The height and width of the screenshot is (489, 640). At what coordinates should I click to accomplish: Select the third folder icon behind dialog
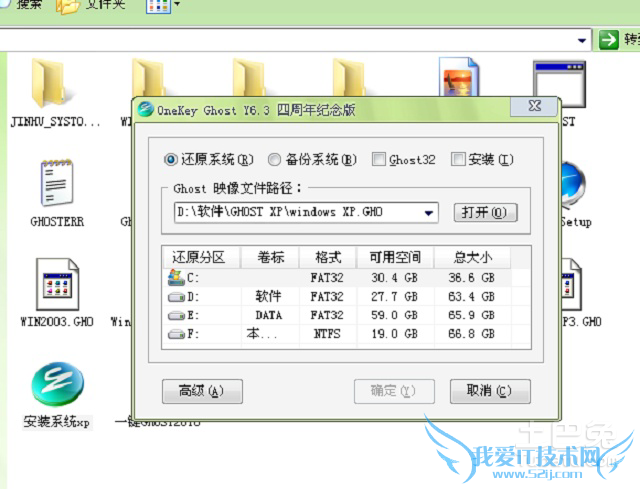(x=249, y=78)
